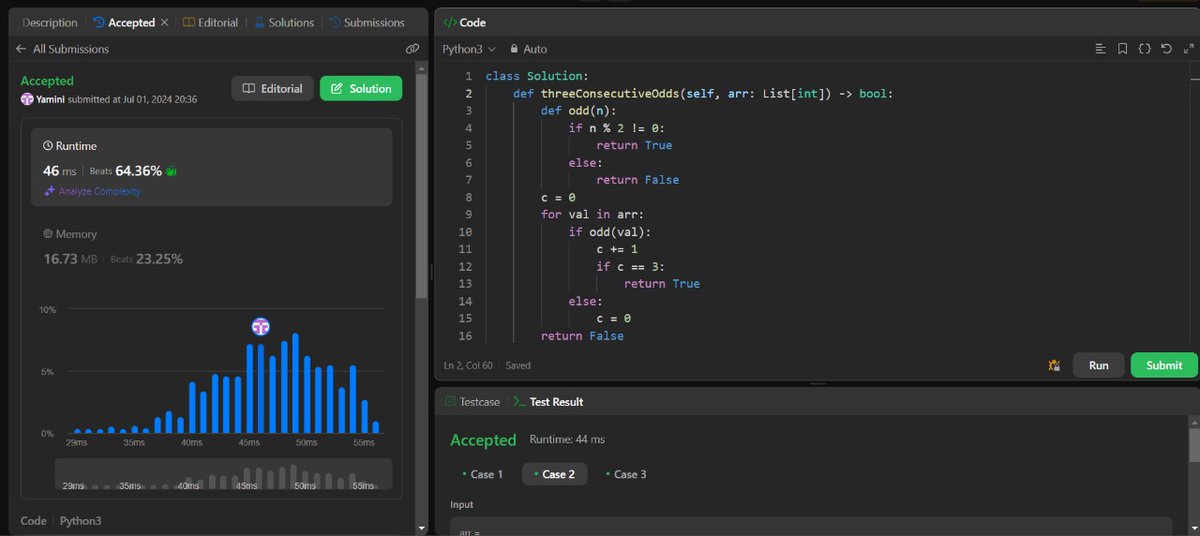Image resolution: width=1200 pixels, height=536 pixels.
Task: Click the Editorial button
Action: point(273,88)
